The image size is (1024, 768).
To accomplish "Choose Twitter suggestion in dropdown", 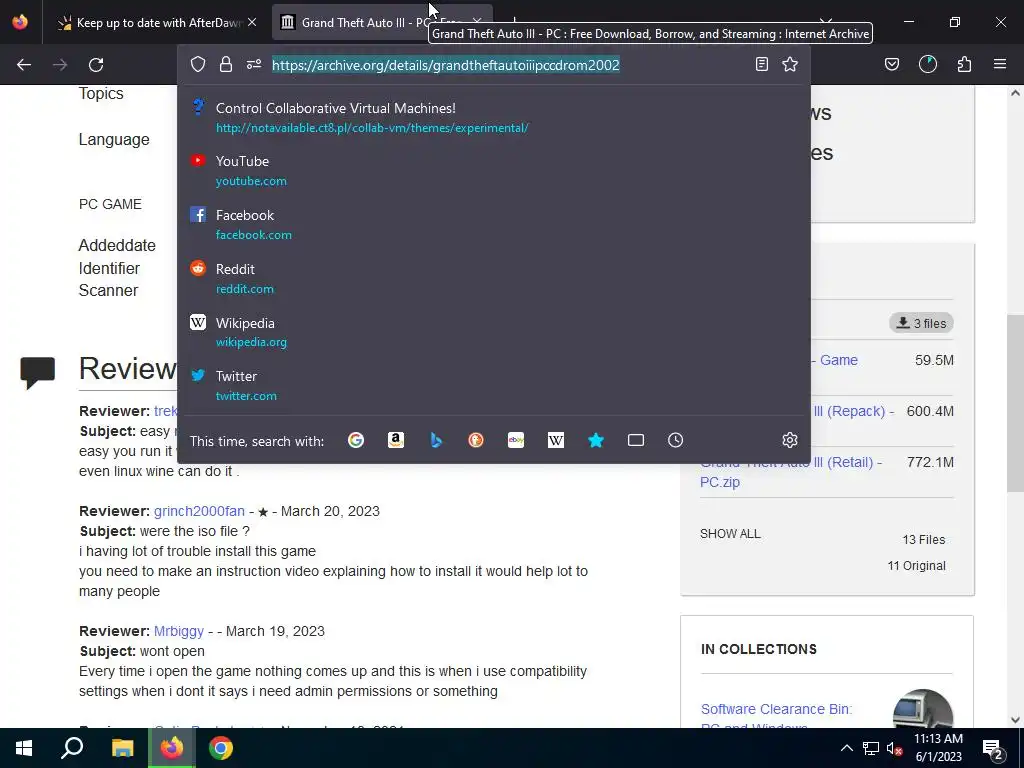I will (494, 386).
